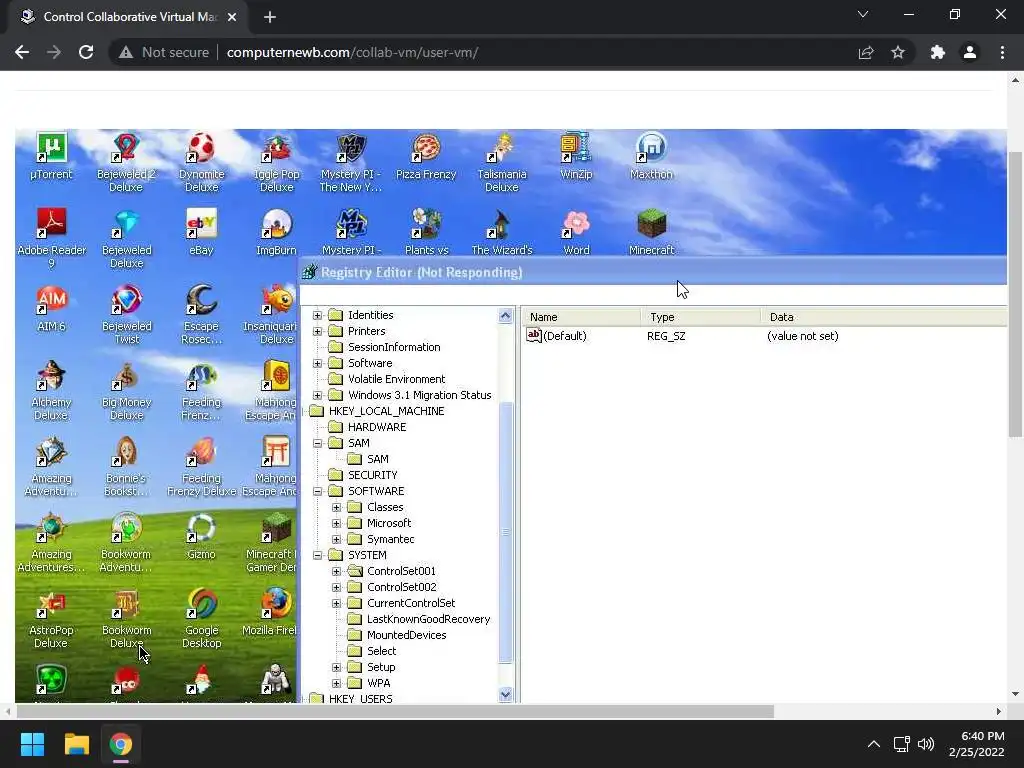This screenshot has height=768, width=1024.
Task: Collapse the SOFTWARE registry key
Action: coord(317,491)
